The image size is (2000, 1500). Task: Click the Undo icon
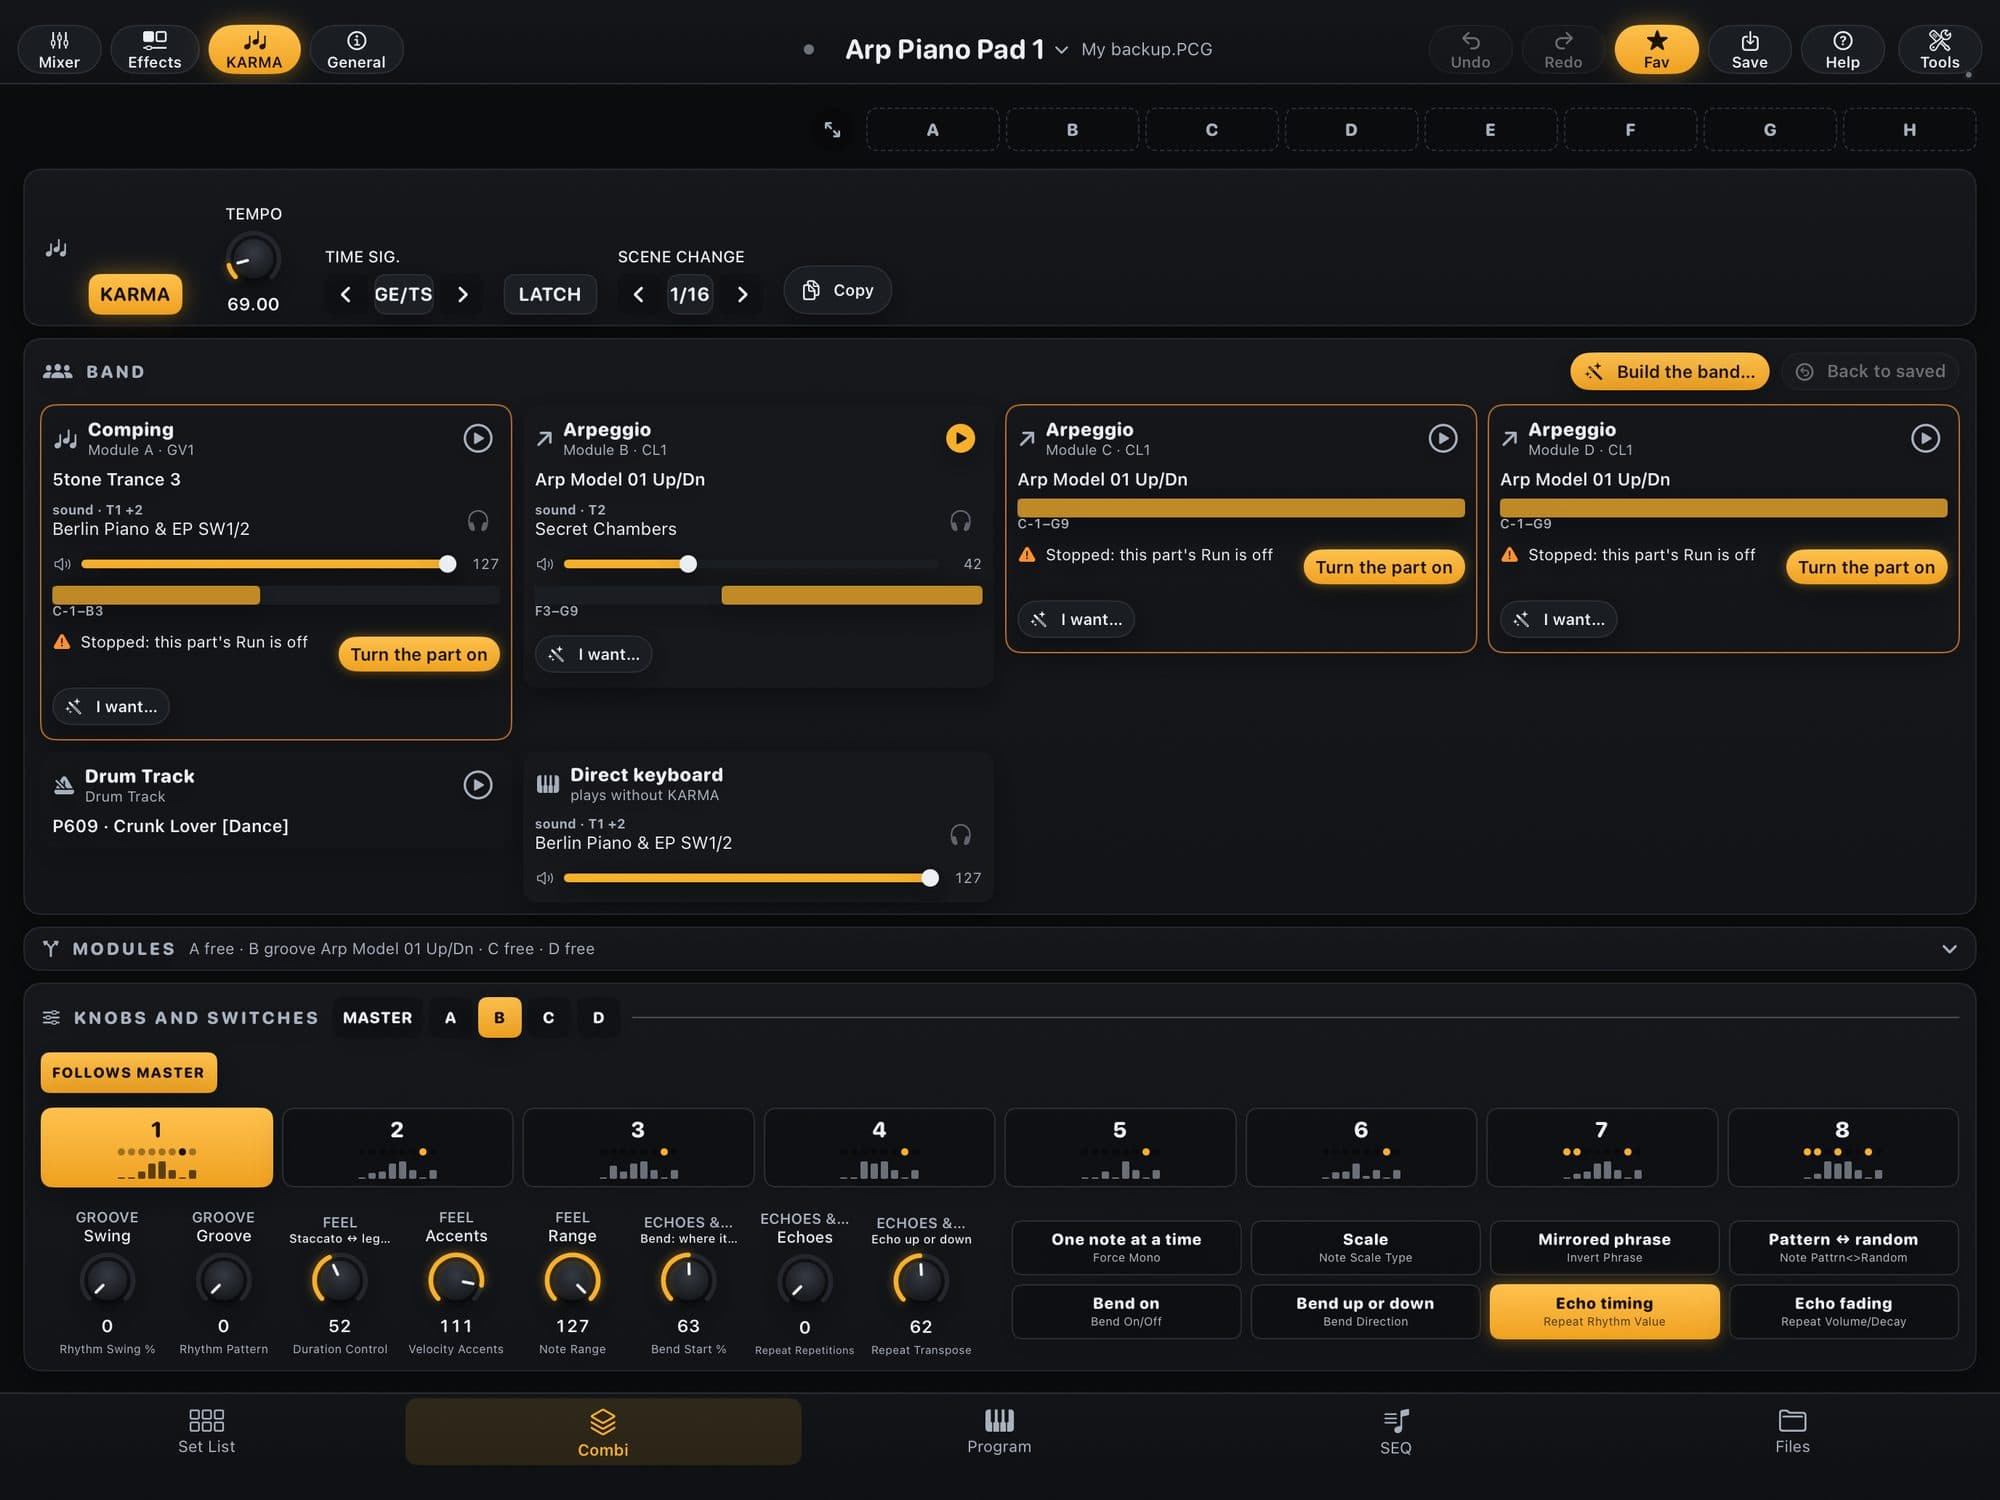[x=1470, y=49]
